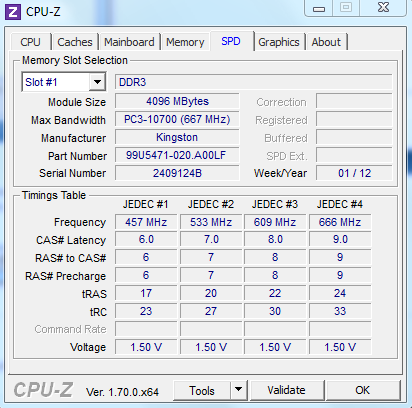
Task: Open the Mainboard tab
Action: click(x=129, y=42)
